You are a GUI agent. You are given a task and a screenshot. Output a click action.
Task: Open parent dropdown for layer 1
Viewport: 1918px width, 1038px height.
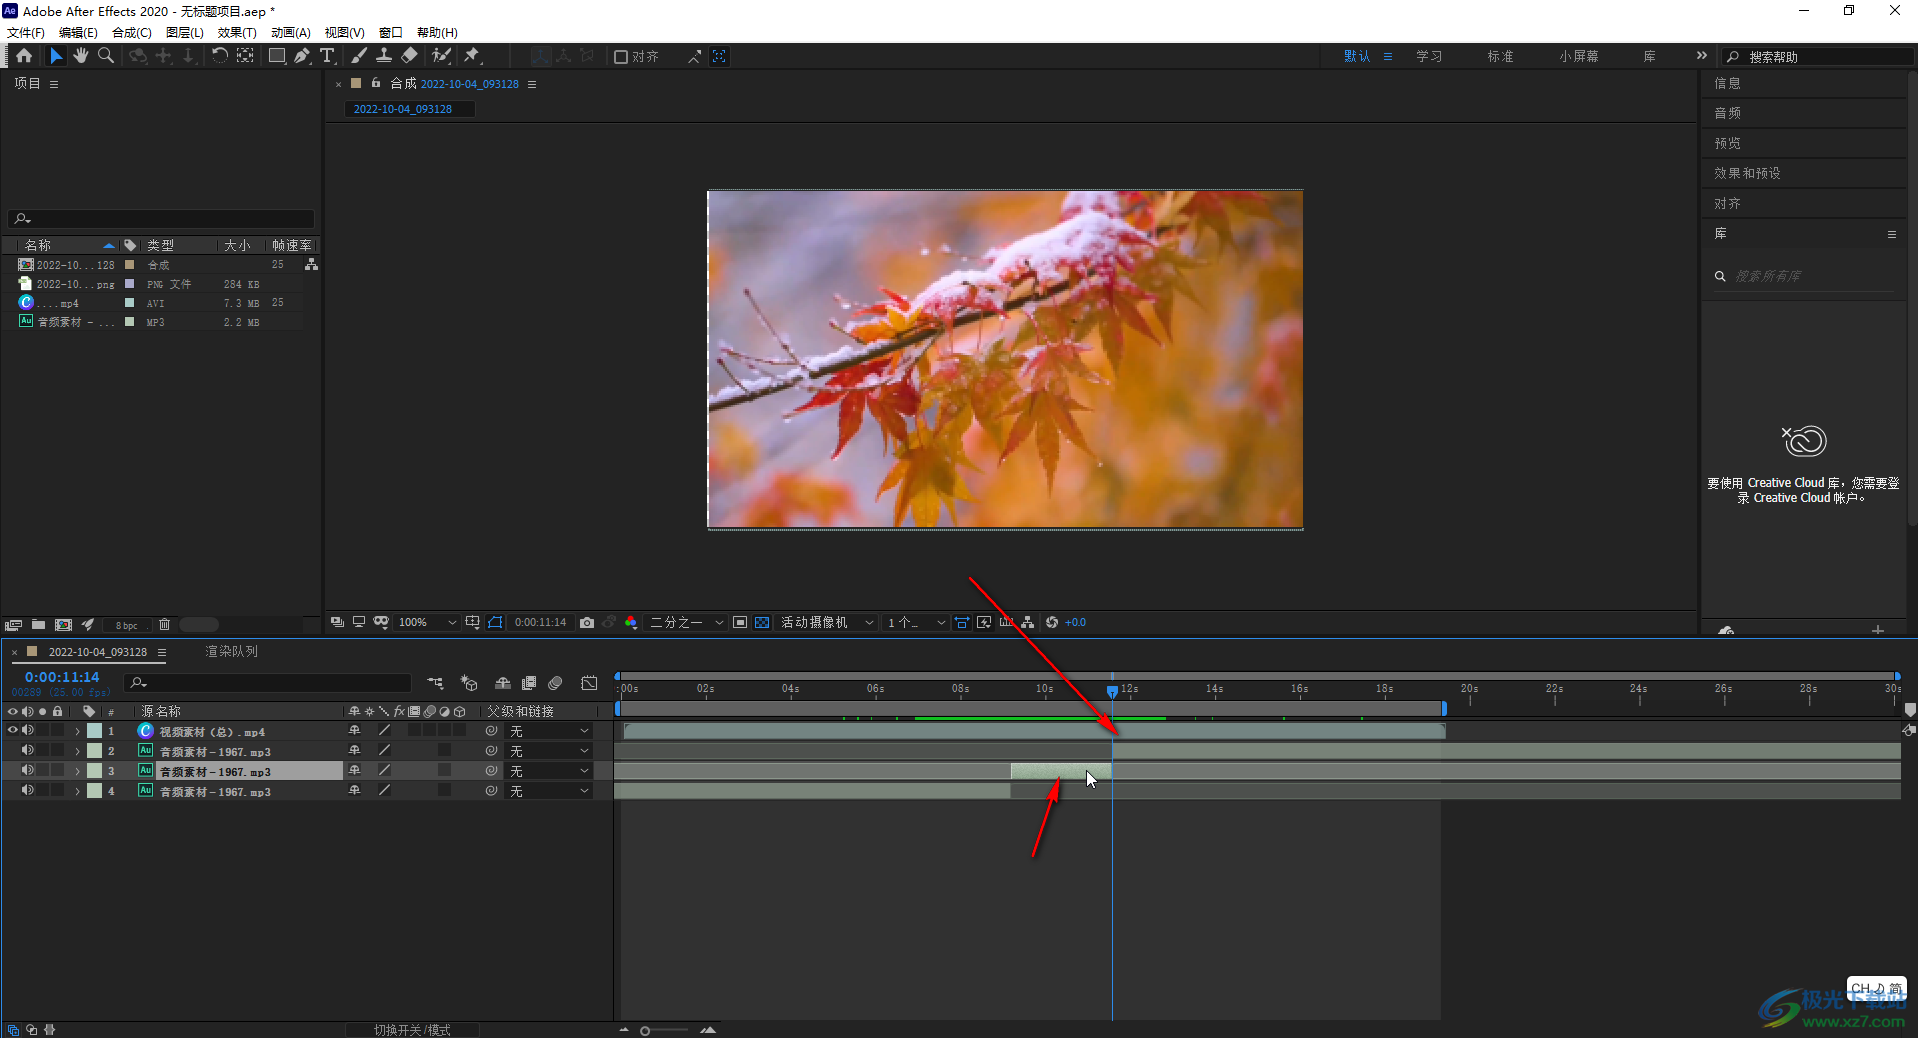[x=549, y=731]
